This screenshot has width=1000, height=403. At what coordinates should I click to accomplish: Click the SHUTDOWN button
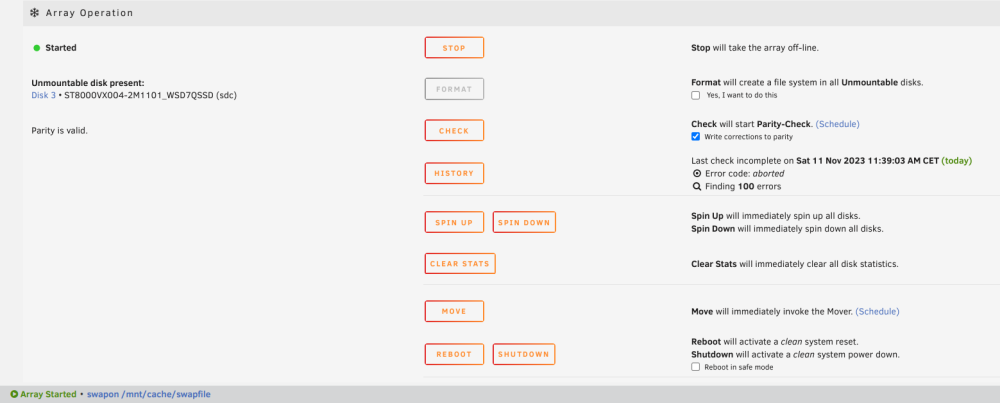(524, 355)
